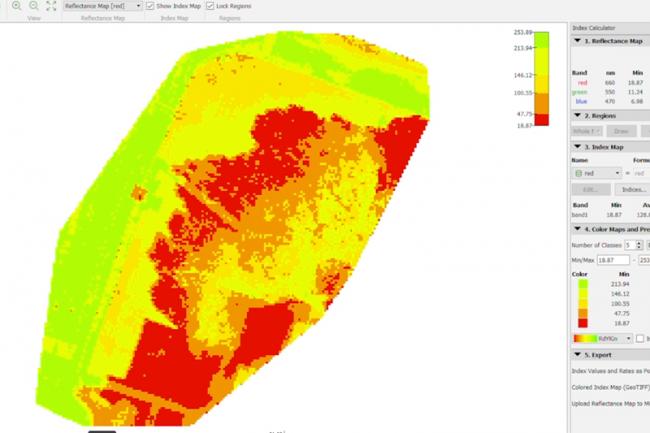Collapse the 2. Regions section
Screen dimensions: 650x433
click(x=578, y=116)
